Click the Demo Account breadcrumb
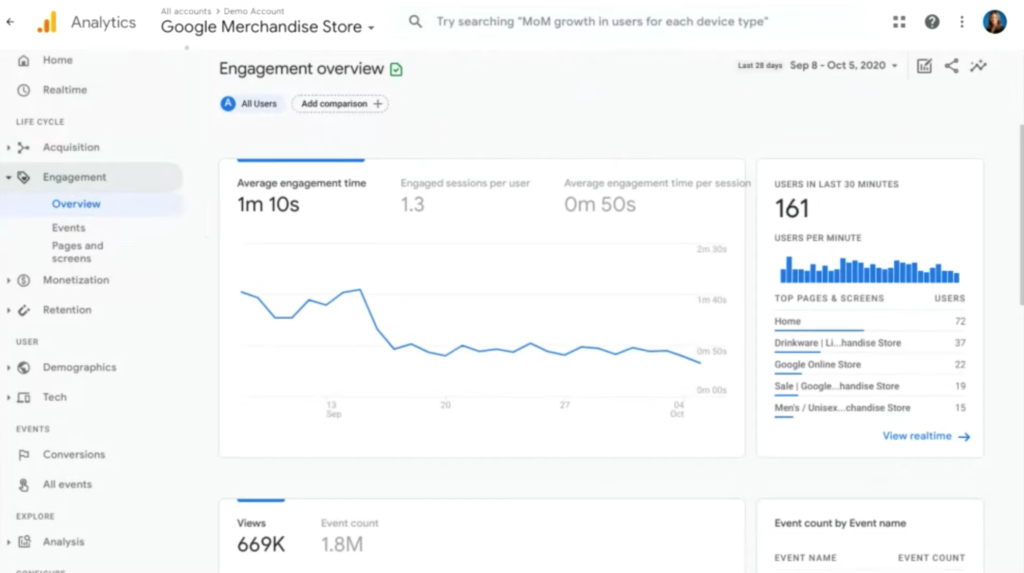Image resolution: width=1024 pixels, height=573 pixels. click(x=253, y=11)
